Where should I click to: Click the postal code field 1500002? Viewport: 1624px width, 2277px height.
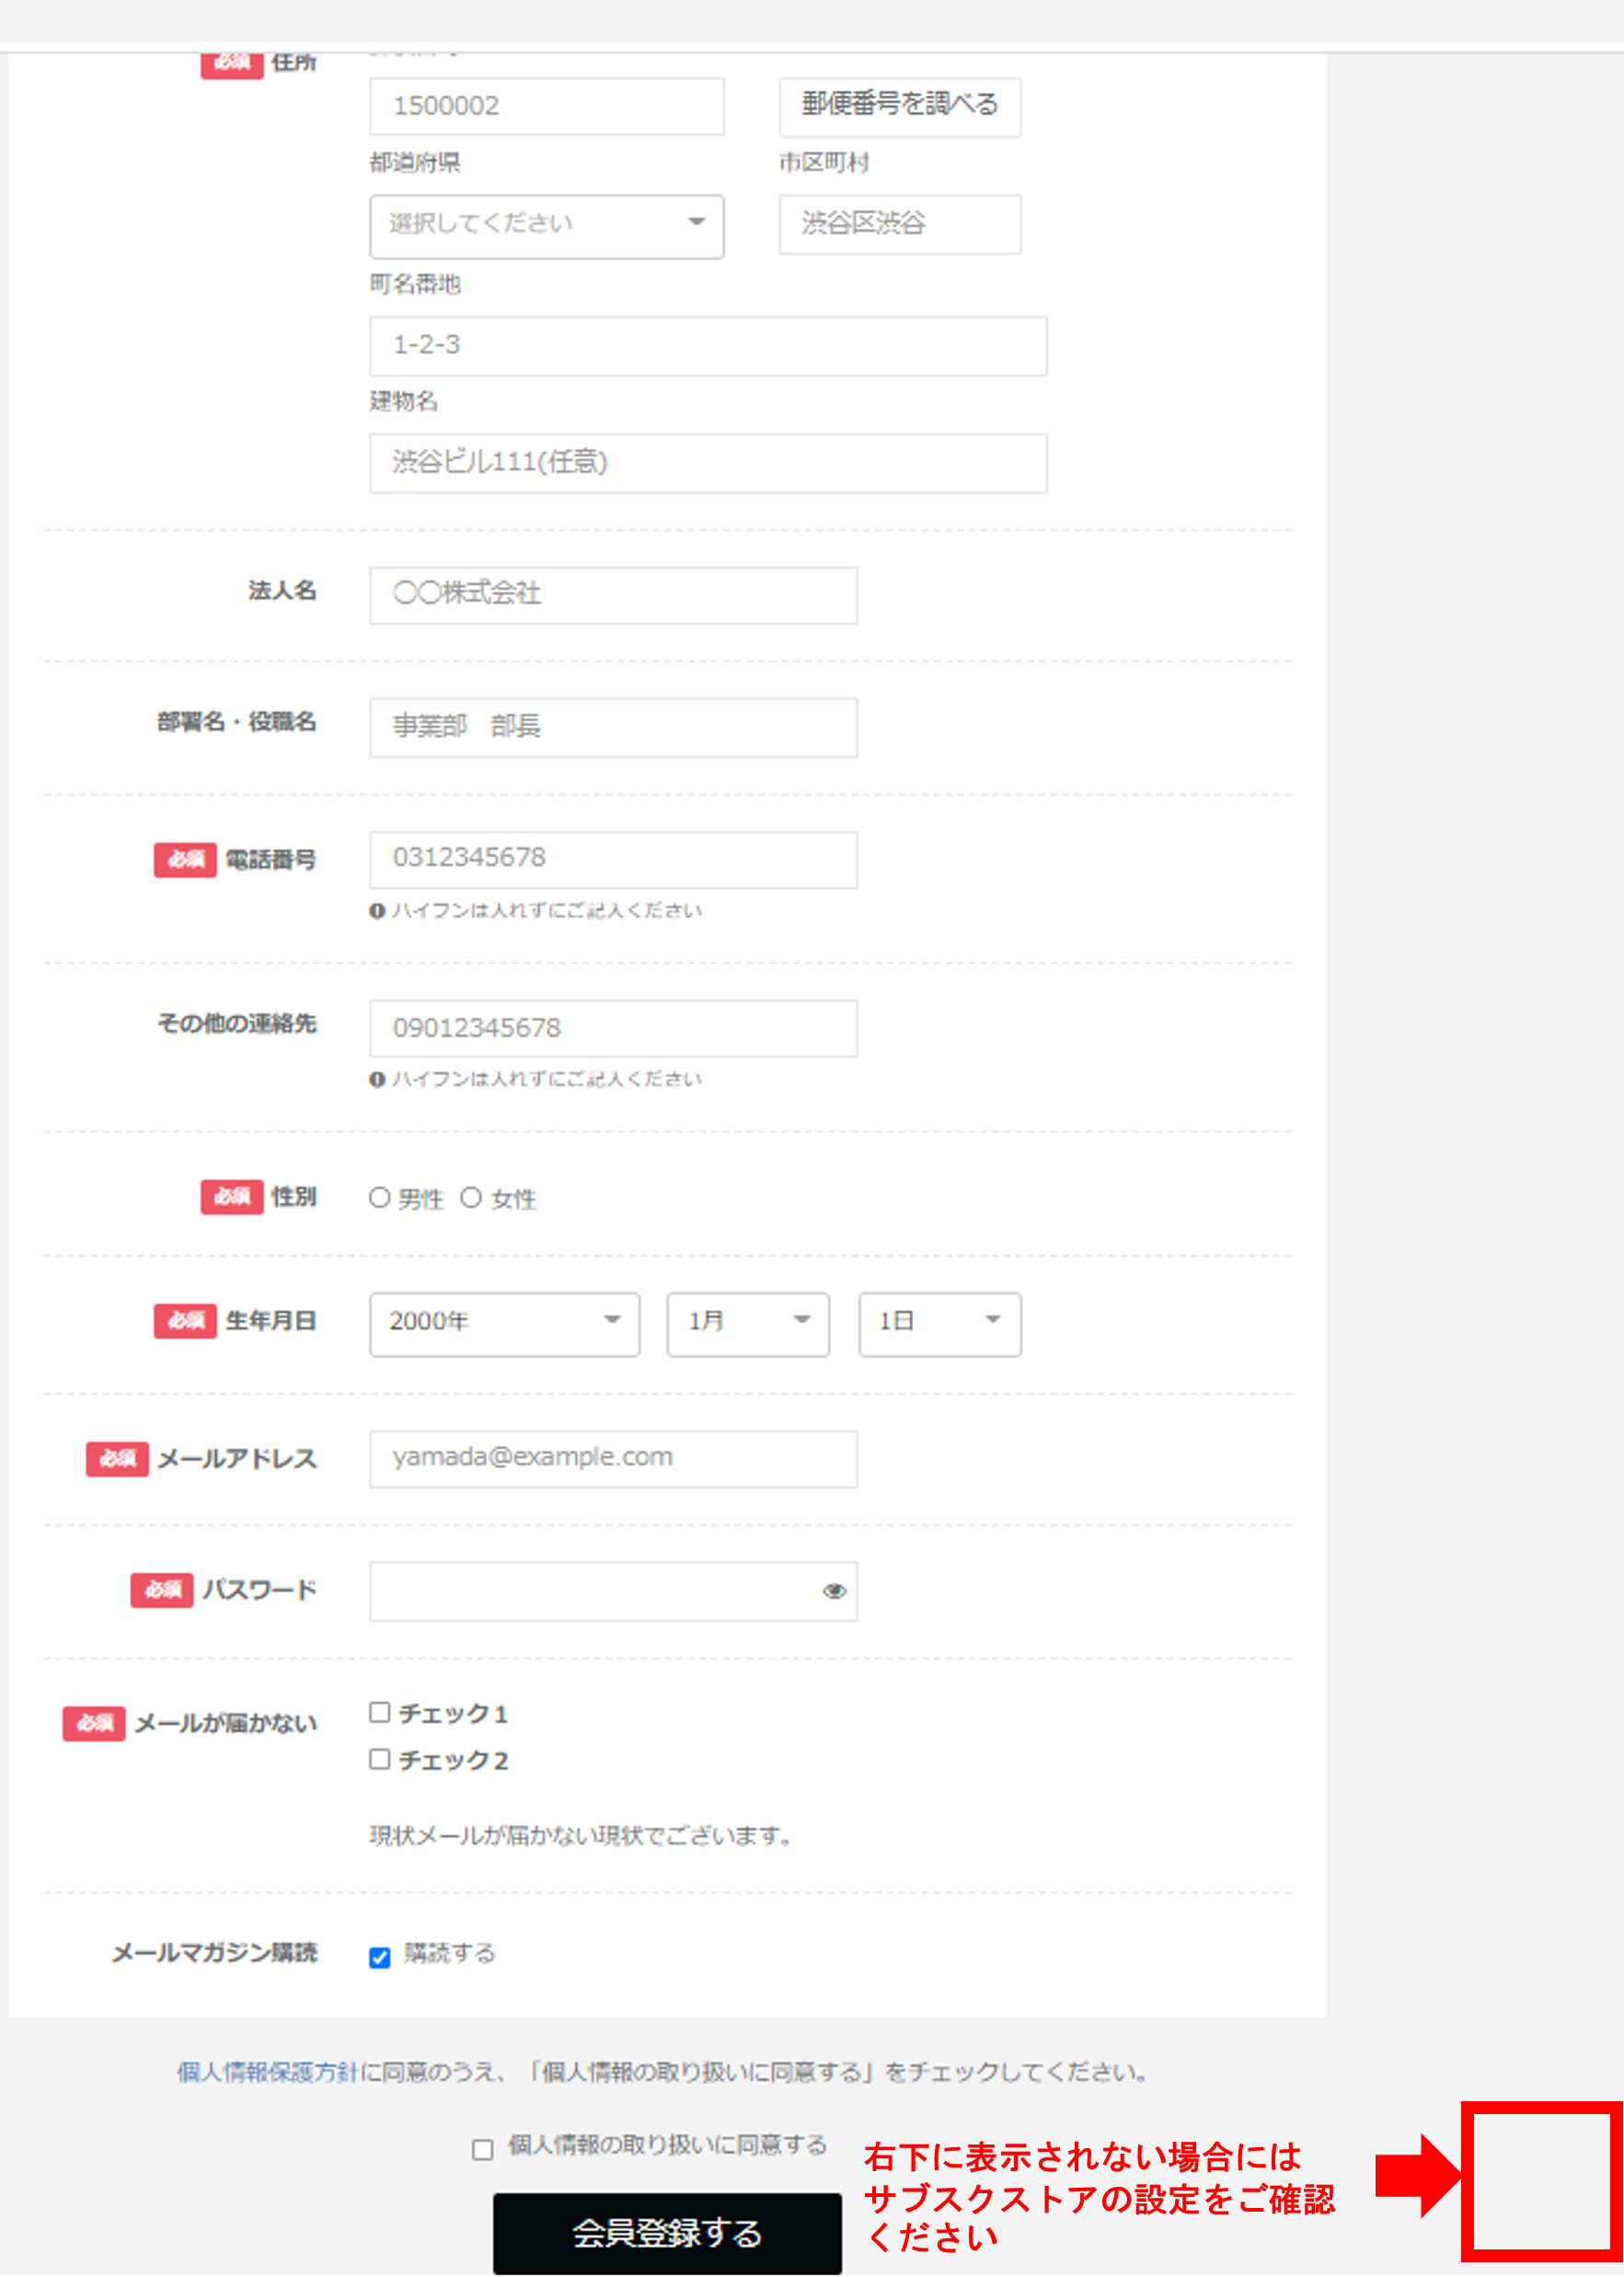tap(547, 106)
